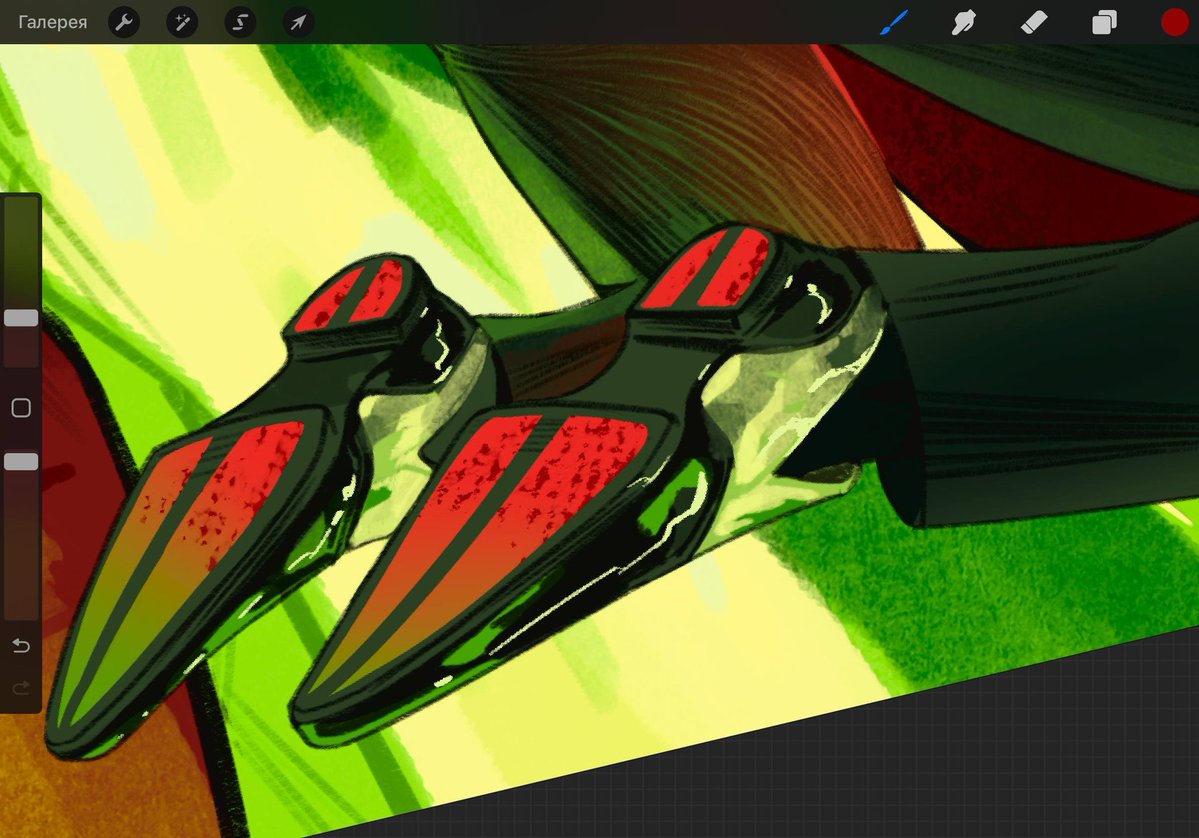Select the Eraser tool
This screenshot has width=1199, height=838.
(x=1034, y=22)
